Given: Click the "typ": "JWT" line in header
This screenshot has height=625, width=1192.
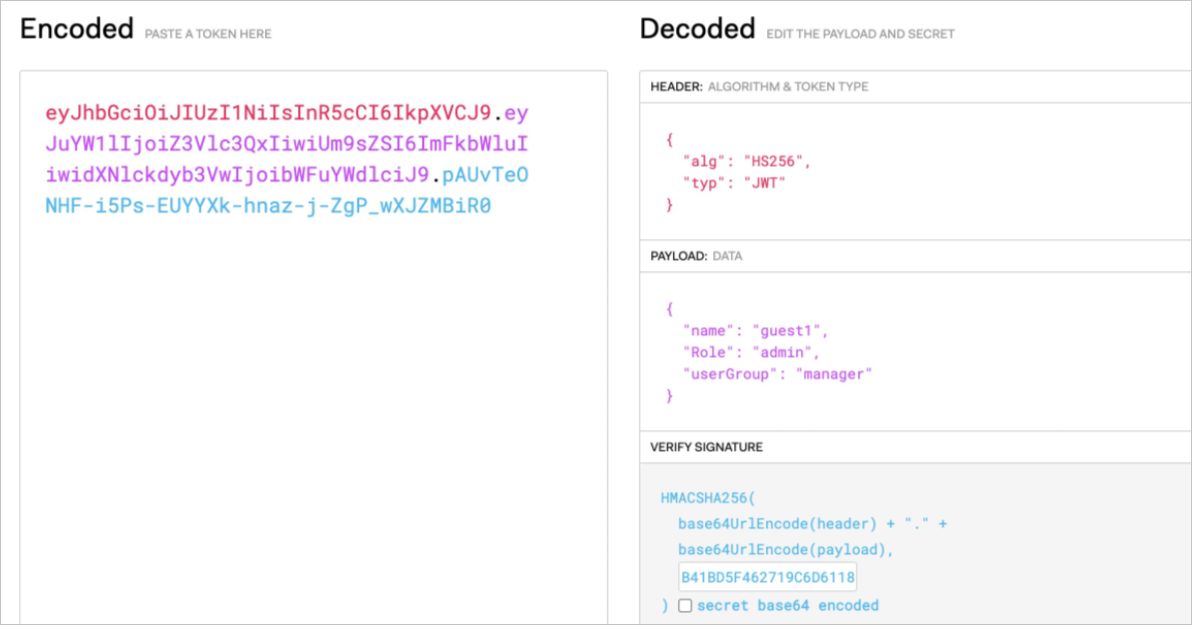Looking at the screenshot, I should [734, 182].
